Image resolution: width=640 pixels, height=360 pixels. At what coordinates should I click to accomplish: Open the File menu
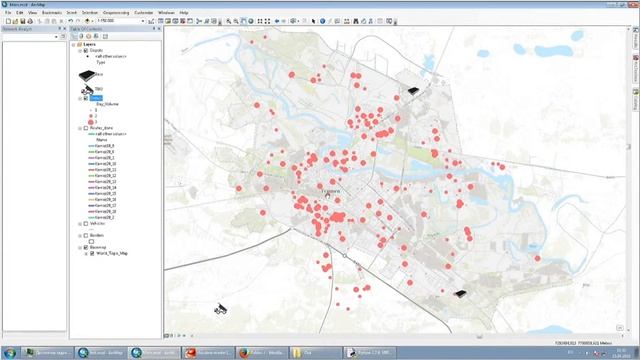8,13
